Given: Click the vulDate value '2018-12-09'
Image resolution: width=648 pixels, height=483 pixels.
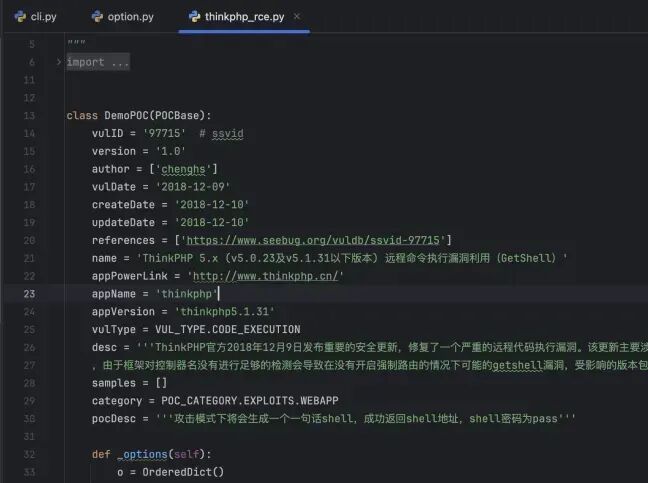Looking at the screenshot, I should click(x=193, y=187).
